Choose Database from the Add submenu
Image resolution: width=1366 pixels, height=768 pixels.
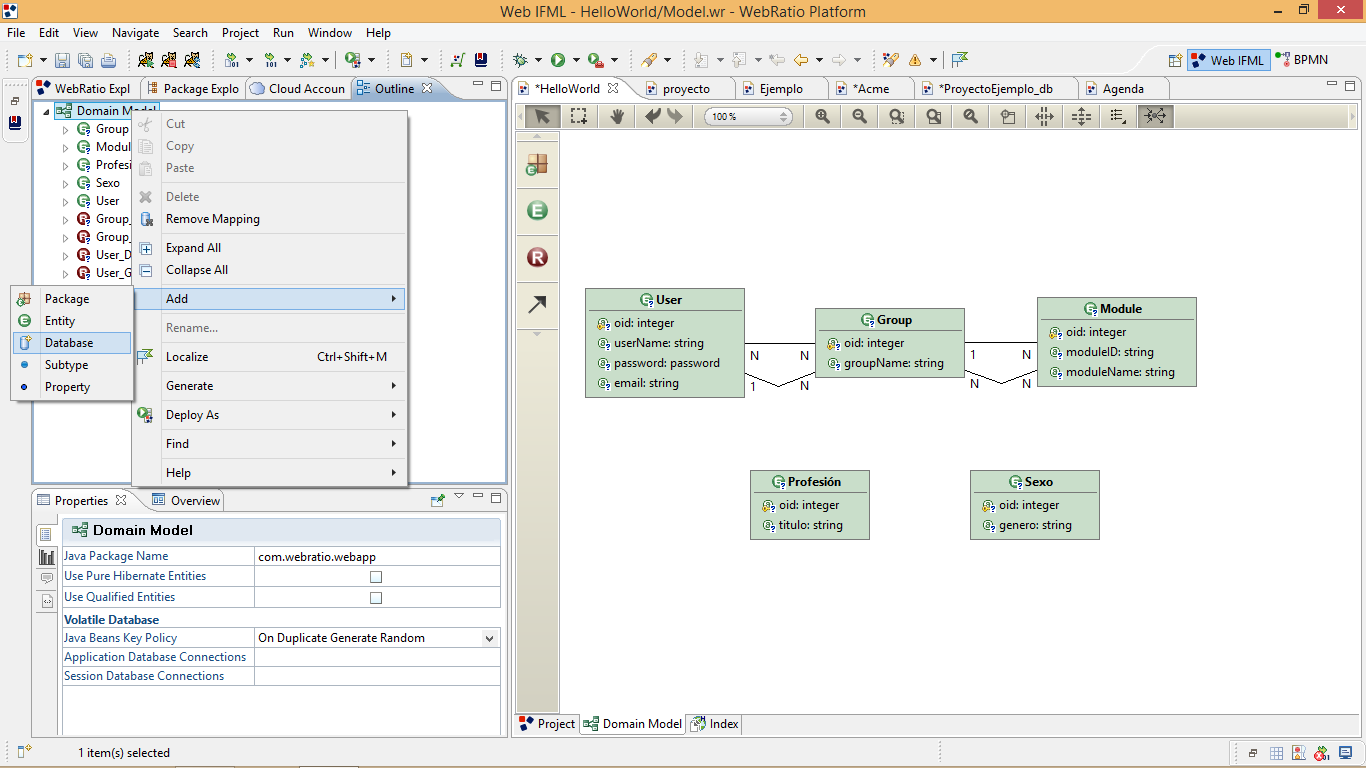point(72,343)
